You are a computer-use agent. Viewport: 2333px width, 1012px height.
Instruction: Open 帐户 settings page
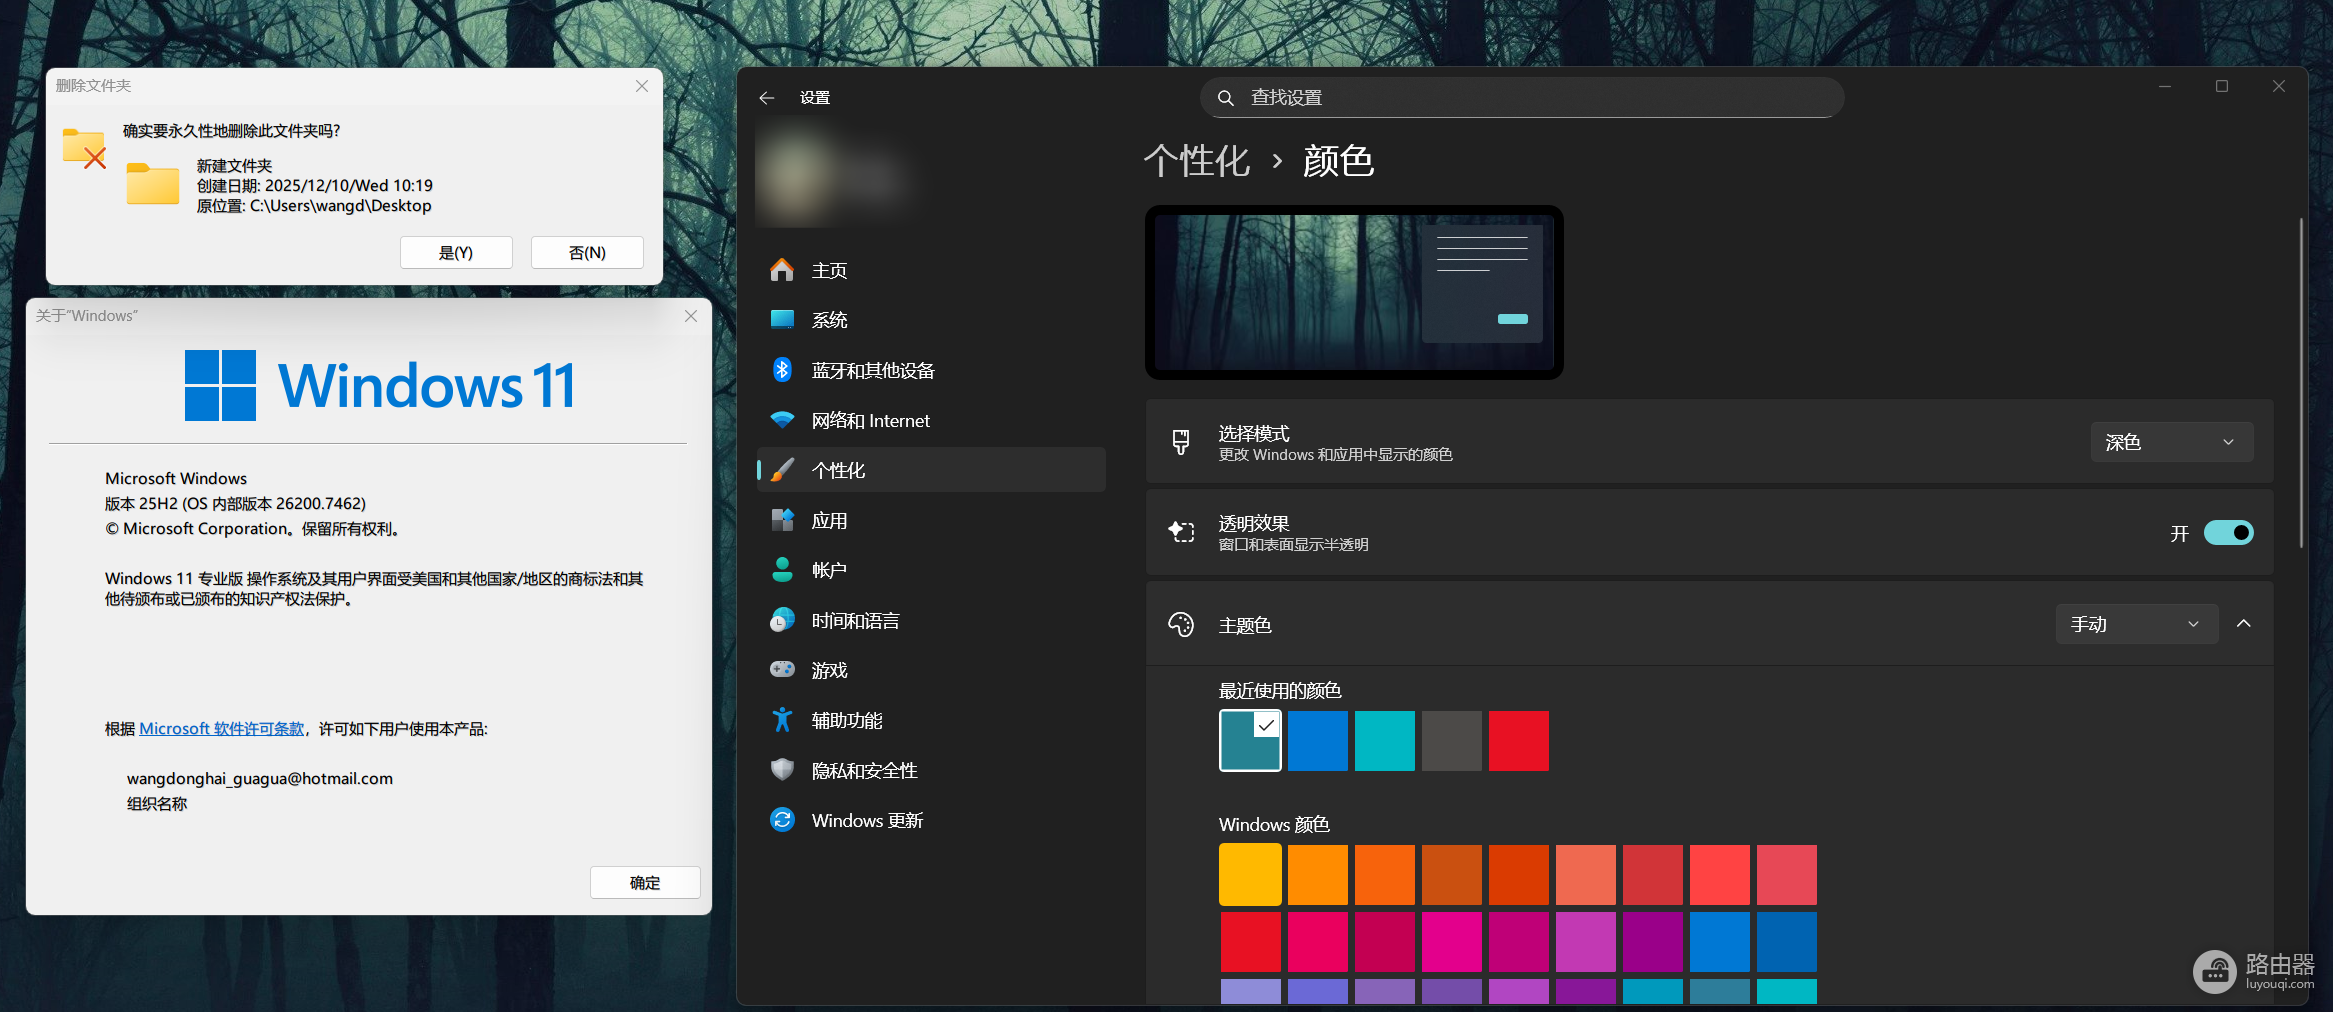[x=931, y=570]
